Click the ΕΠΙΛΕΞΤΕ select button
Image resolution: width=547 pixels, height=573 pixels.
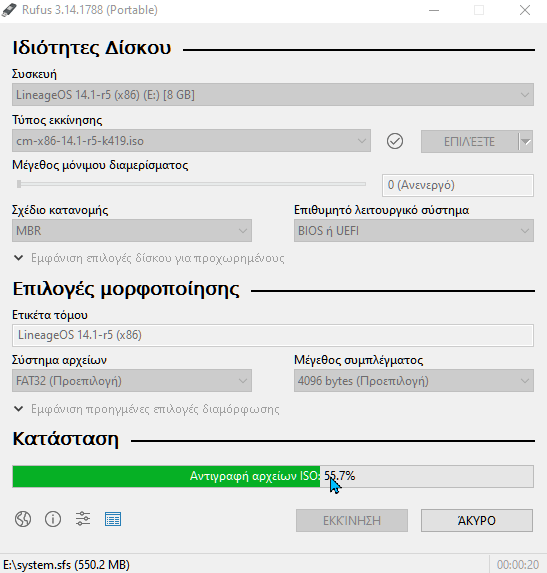pyautogui.click(x=470, y=141)
